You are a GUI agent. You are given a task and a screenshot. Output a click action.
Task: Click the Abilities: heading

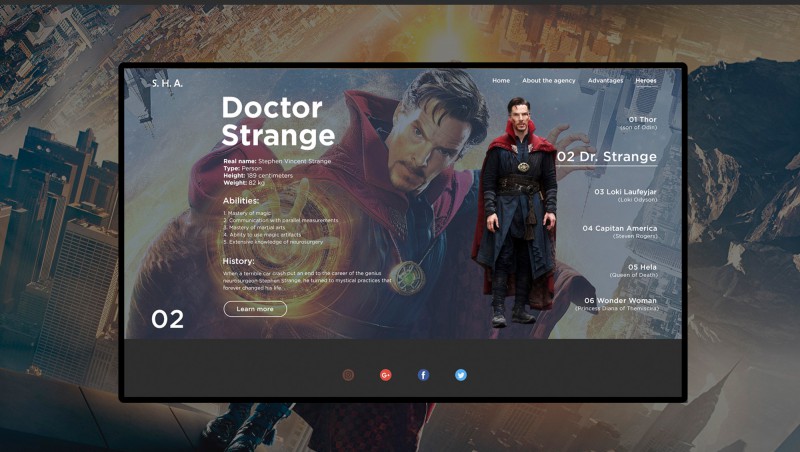[241, 201]
